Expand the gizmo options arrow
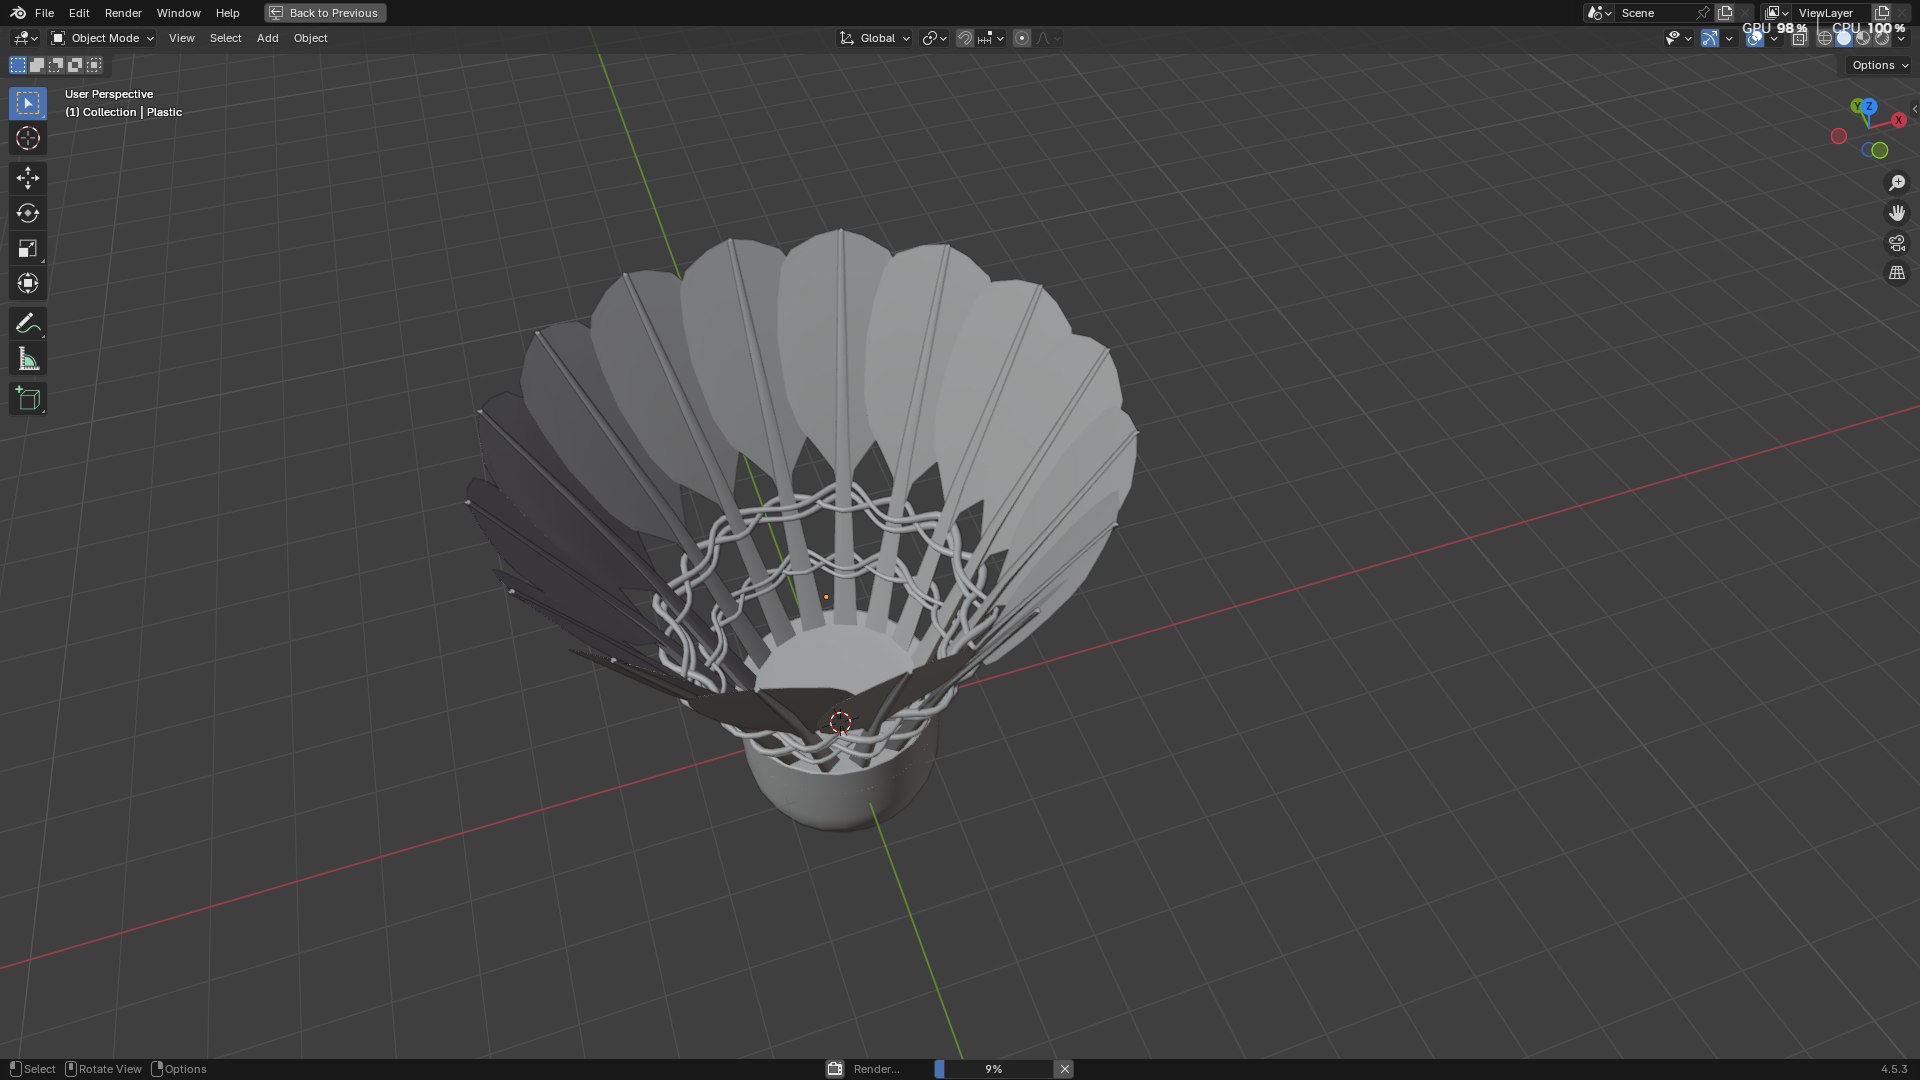 (x=1729, y=38)
